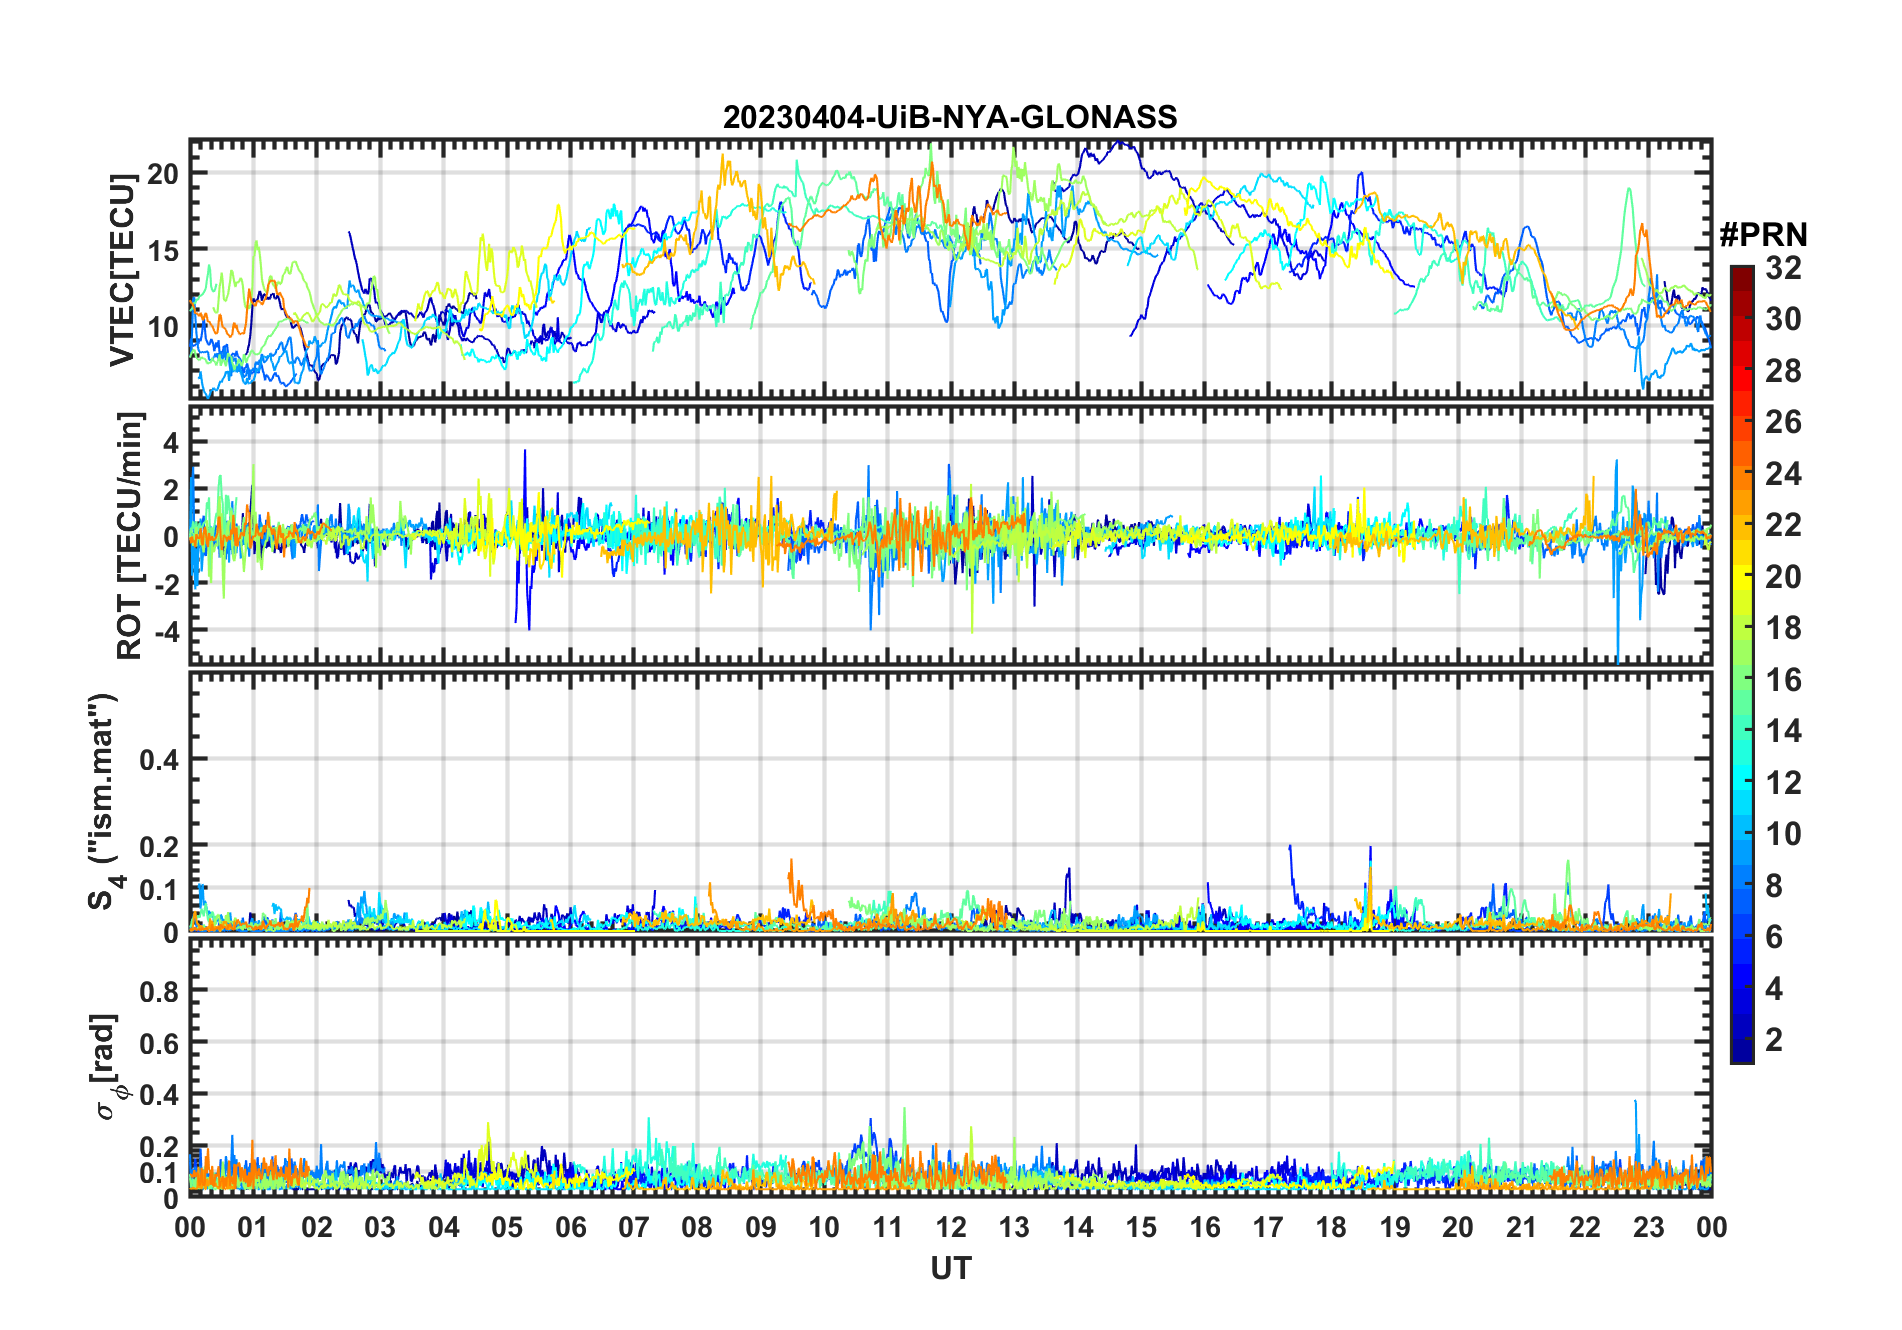
Task: Click the ROT axis tick label -2
Action: pos(165,585)
